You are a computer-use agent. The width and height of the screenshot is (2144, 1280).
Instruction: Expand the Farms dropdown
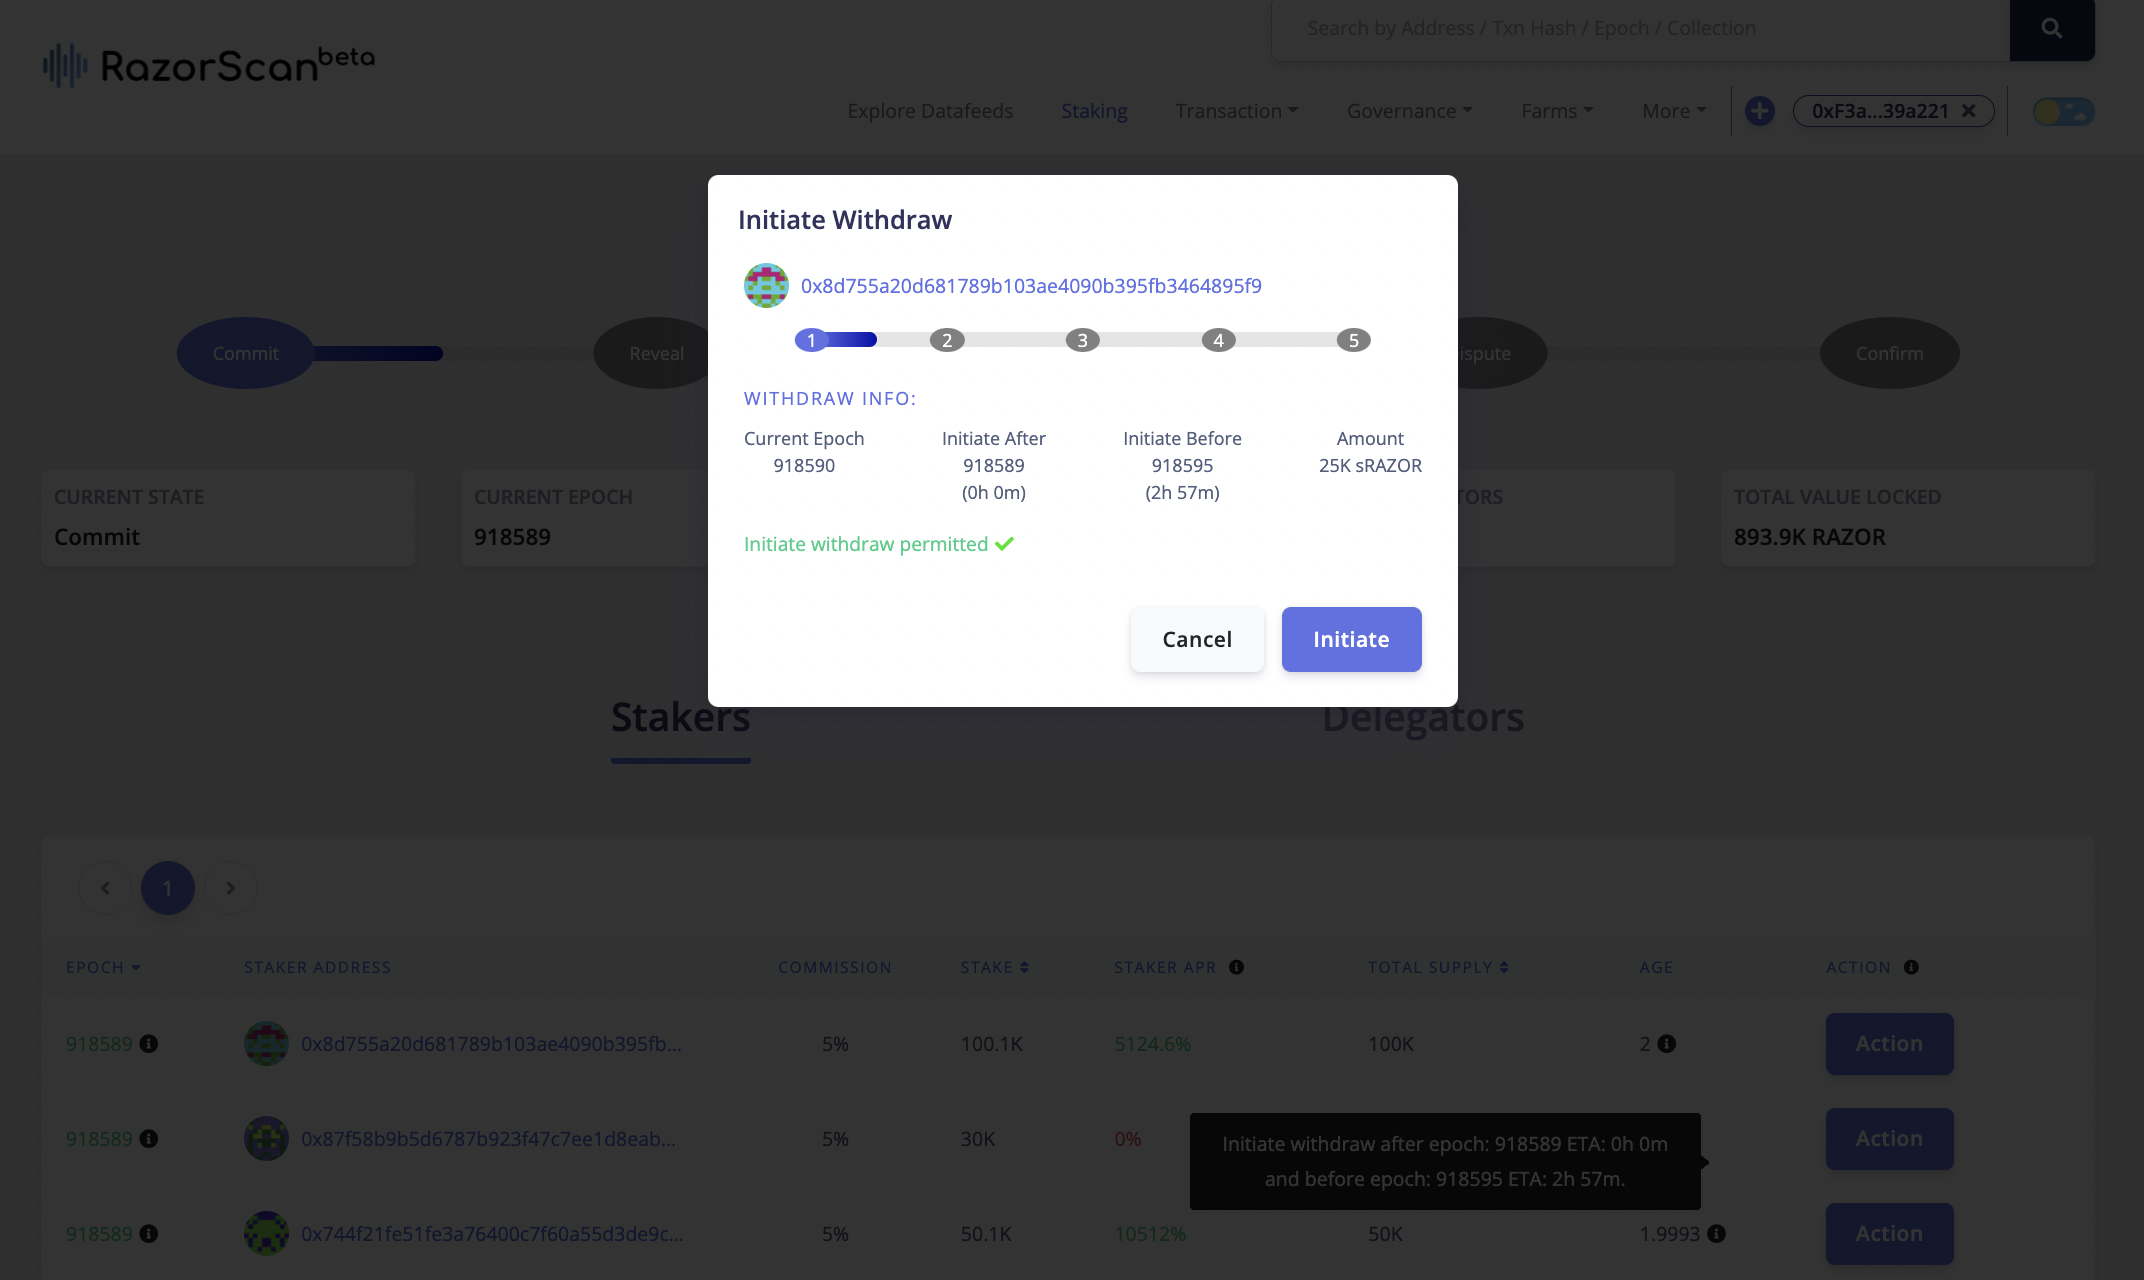(x=1556, y=111)
